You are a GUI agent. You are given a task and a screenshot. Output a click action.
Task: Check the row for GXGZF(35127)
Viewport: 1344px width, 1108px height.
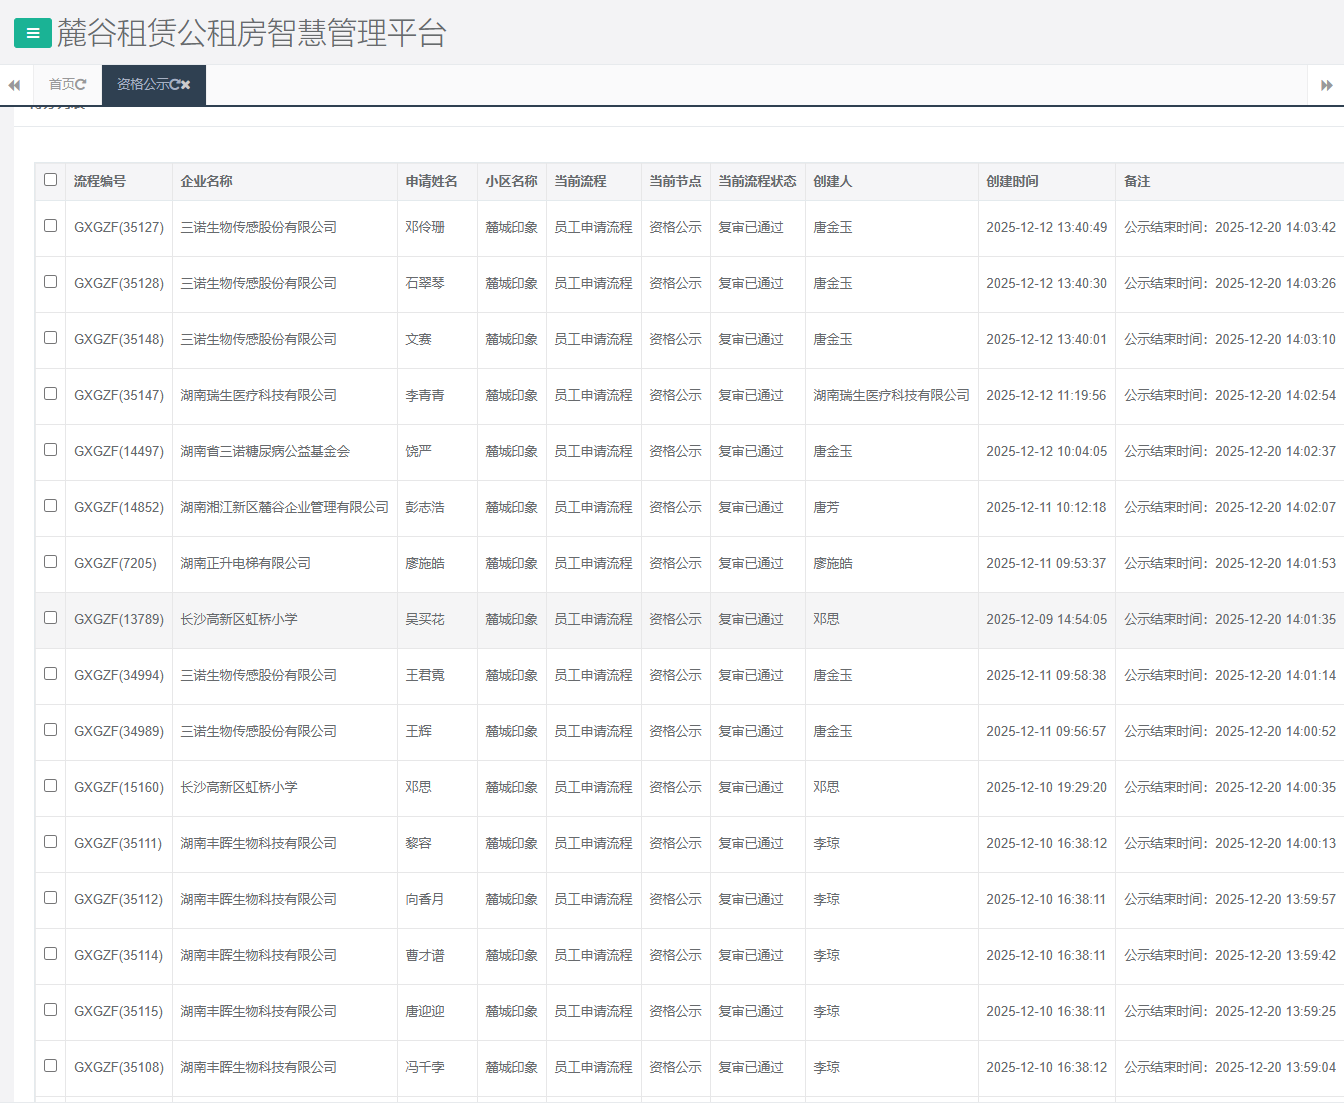[51, 226]
